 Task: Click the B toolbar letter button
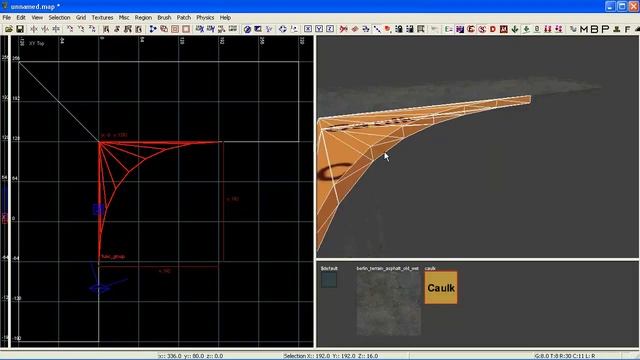pos(595,29)
